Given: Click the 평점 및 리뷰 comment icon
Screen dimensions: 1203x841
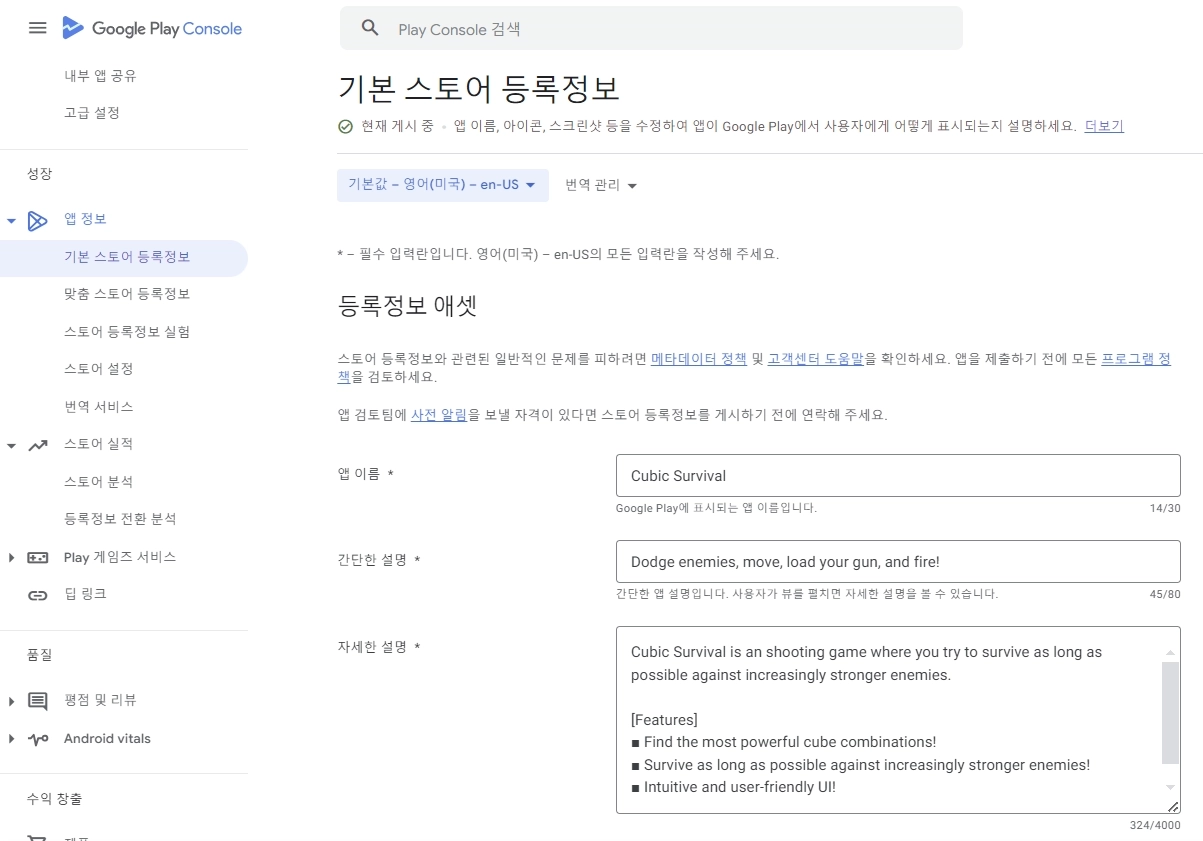Looking at the screenshot, I should pos(38,701).
